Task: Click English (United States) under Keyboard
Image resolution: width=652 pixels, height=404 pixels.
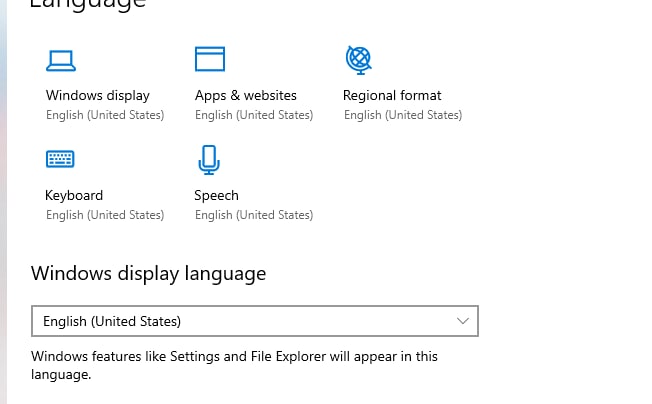Action: [x=105, y=215]
